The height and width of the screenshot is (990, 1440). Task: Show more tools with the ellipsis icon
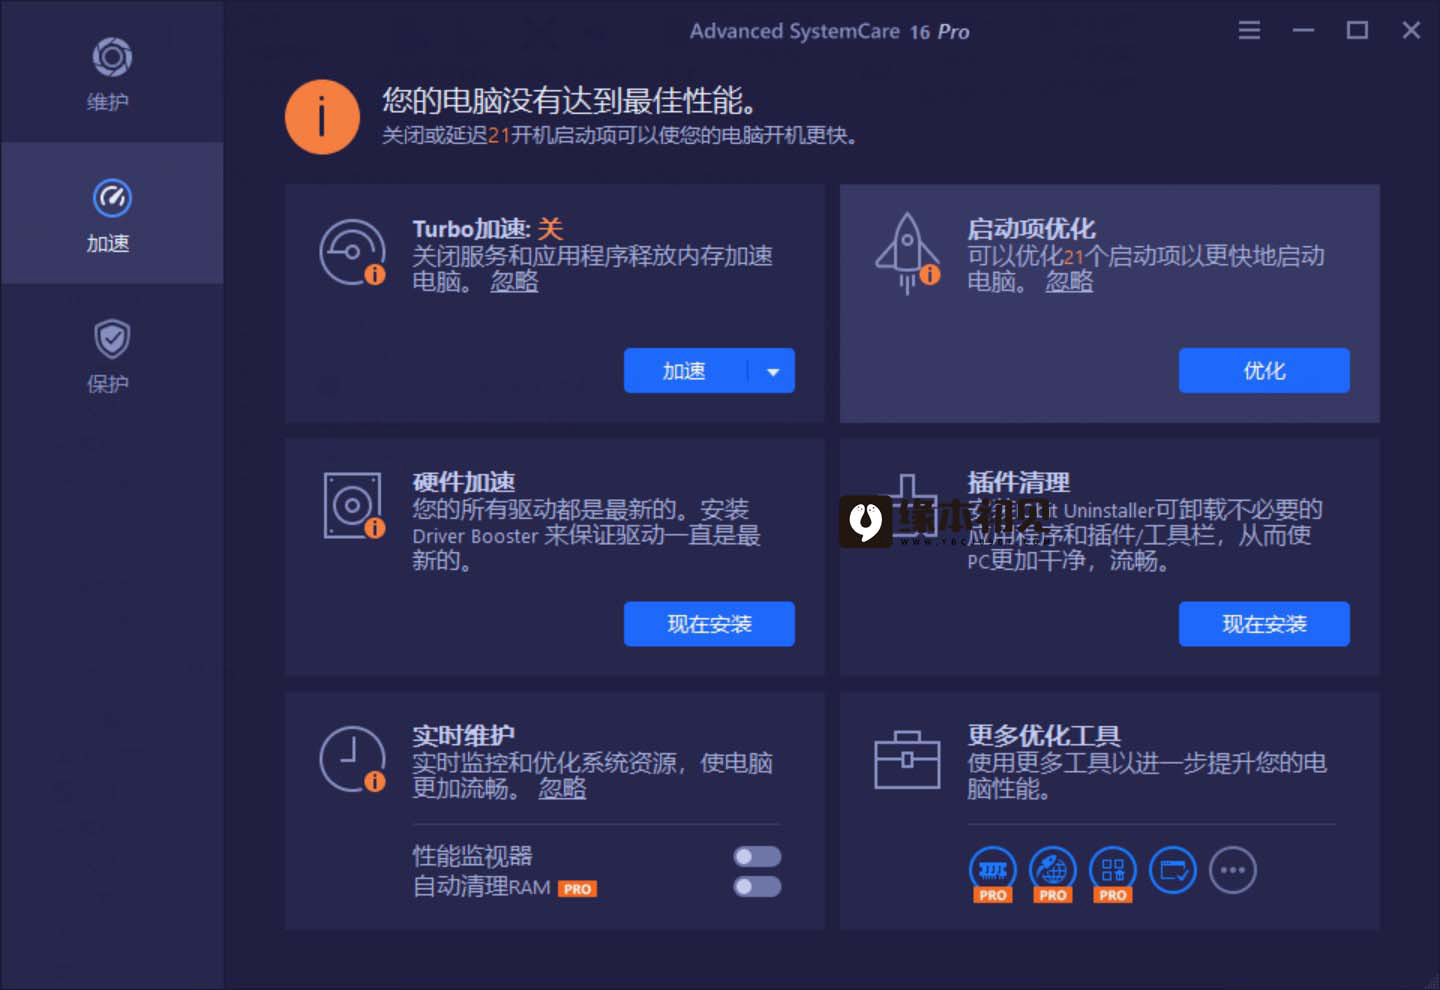[x=1233, y=870]
